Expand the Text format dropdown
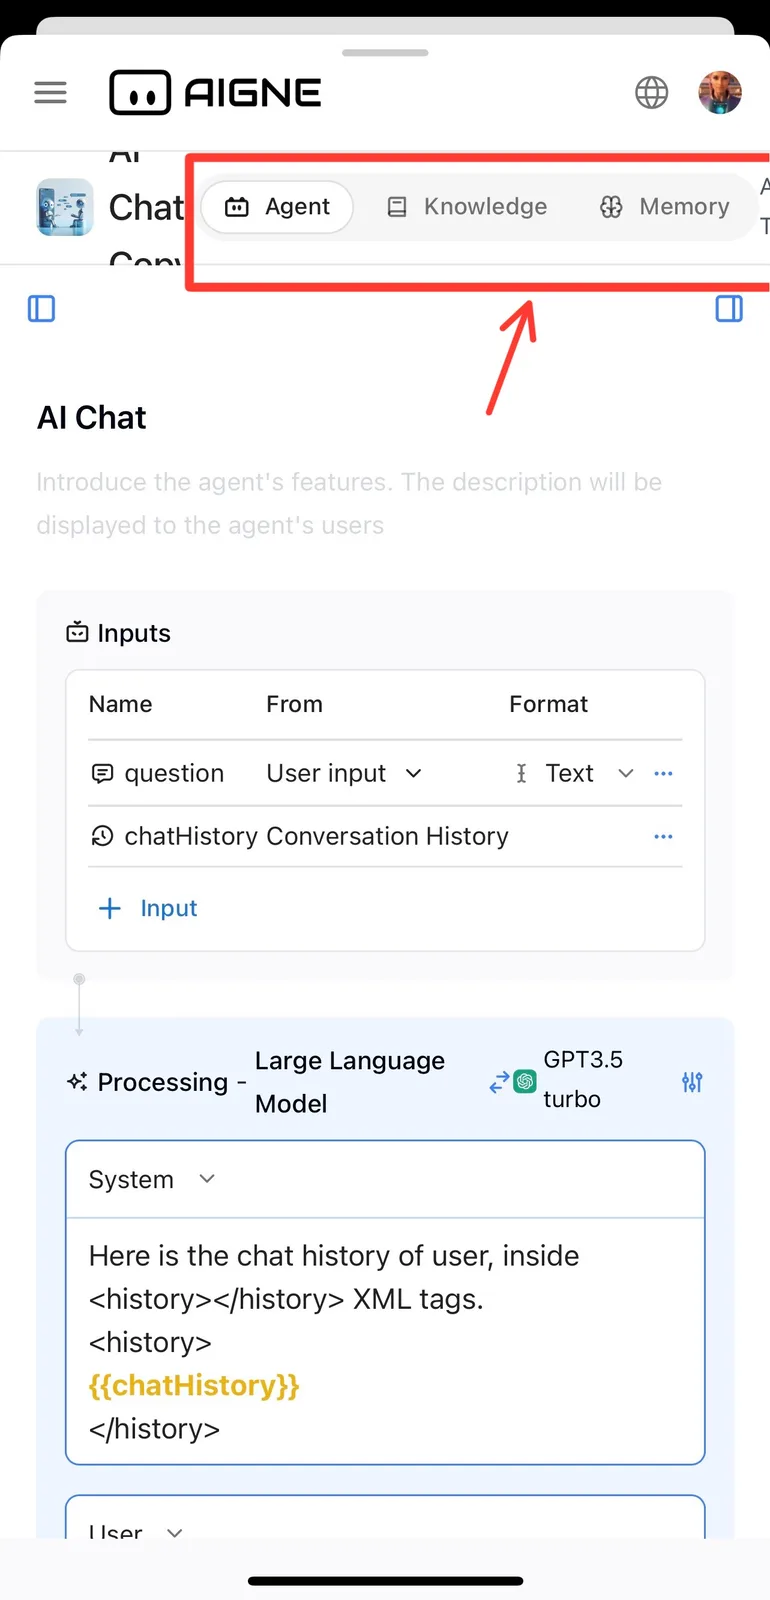 [575, 773]
